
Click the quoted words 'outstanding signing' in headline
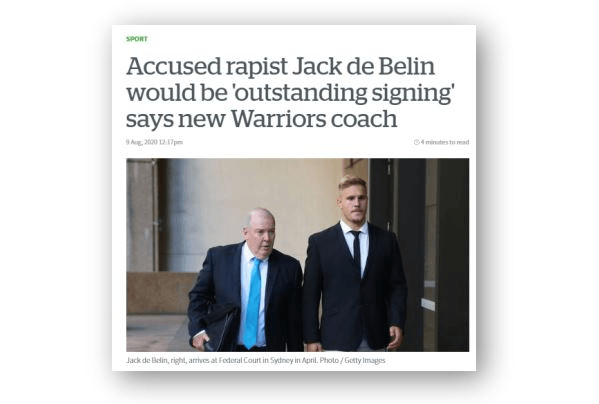point(343,94)
